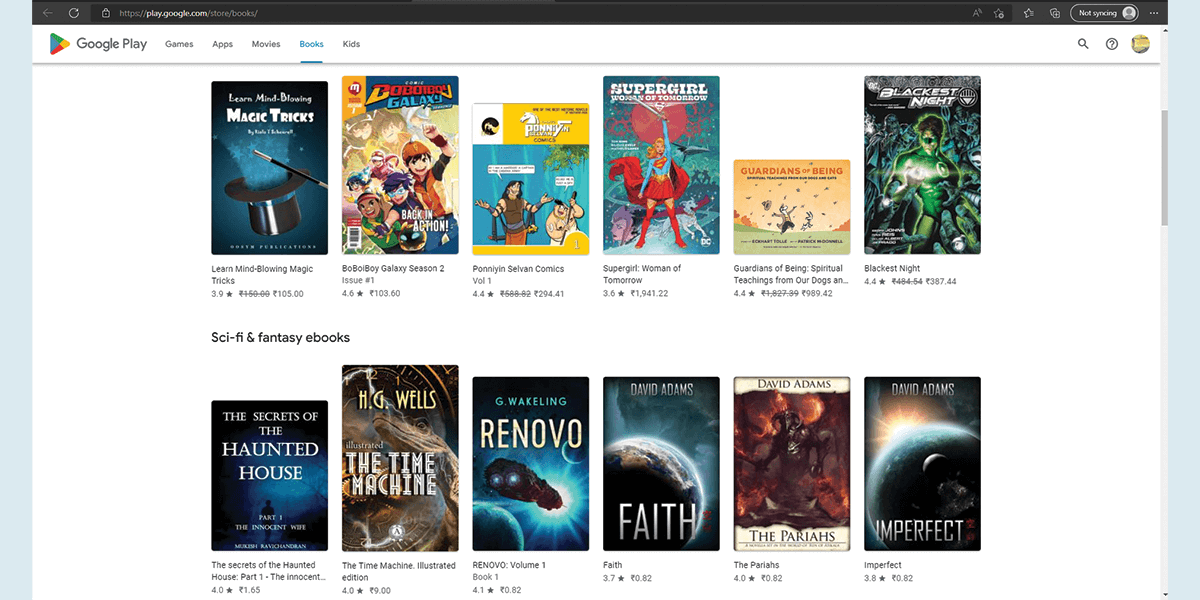Open the Blackest Night book page

click(x=922, y=164)
